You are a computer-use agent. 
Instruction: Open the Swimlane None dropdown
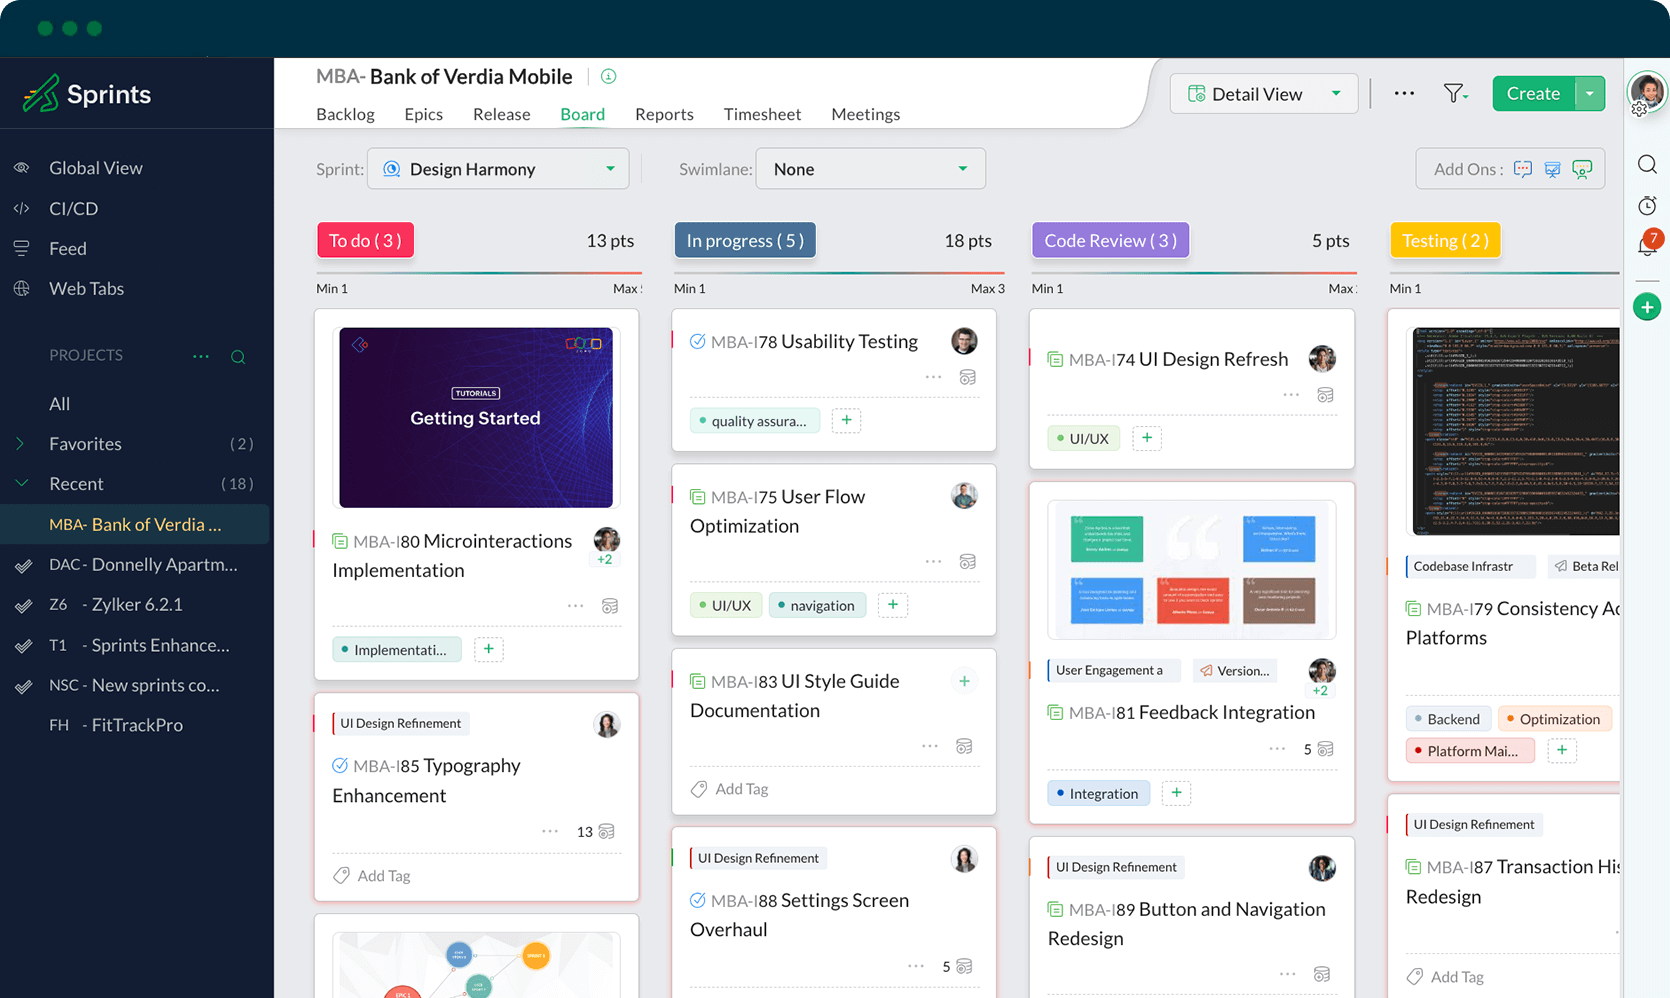pos(869,168)
